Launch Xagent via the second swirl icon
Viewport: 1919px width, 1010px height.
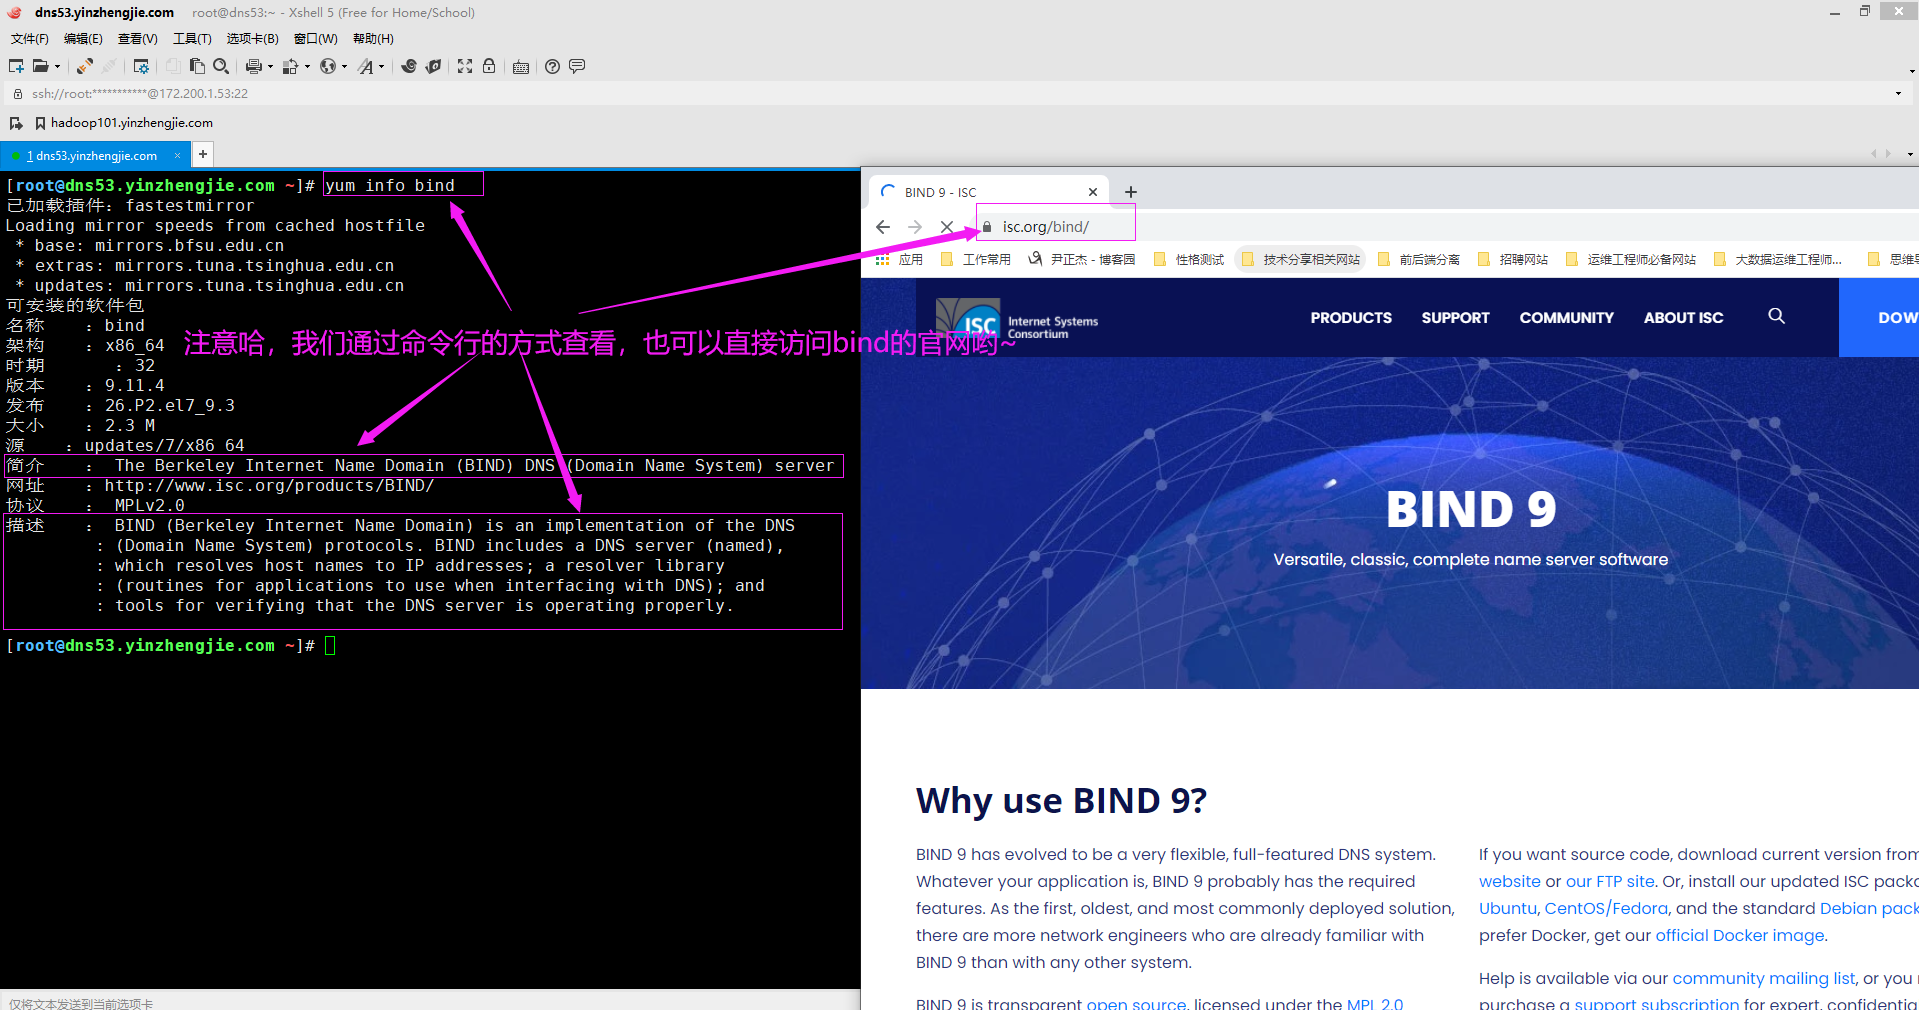(x=433, y=66)
